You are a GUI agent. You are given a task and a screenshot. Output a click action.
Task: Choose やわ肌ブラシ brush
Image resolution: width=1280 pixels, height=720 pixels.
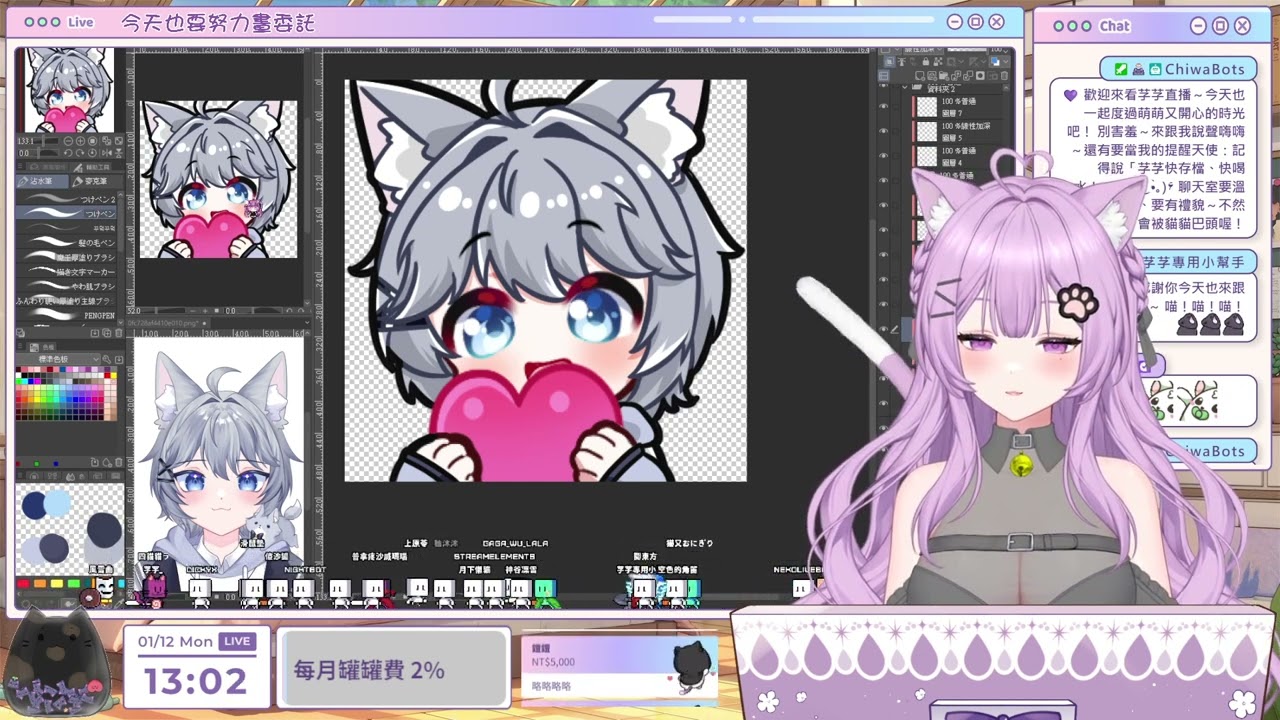pos(66,287)
